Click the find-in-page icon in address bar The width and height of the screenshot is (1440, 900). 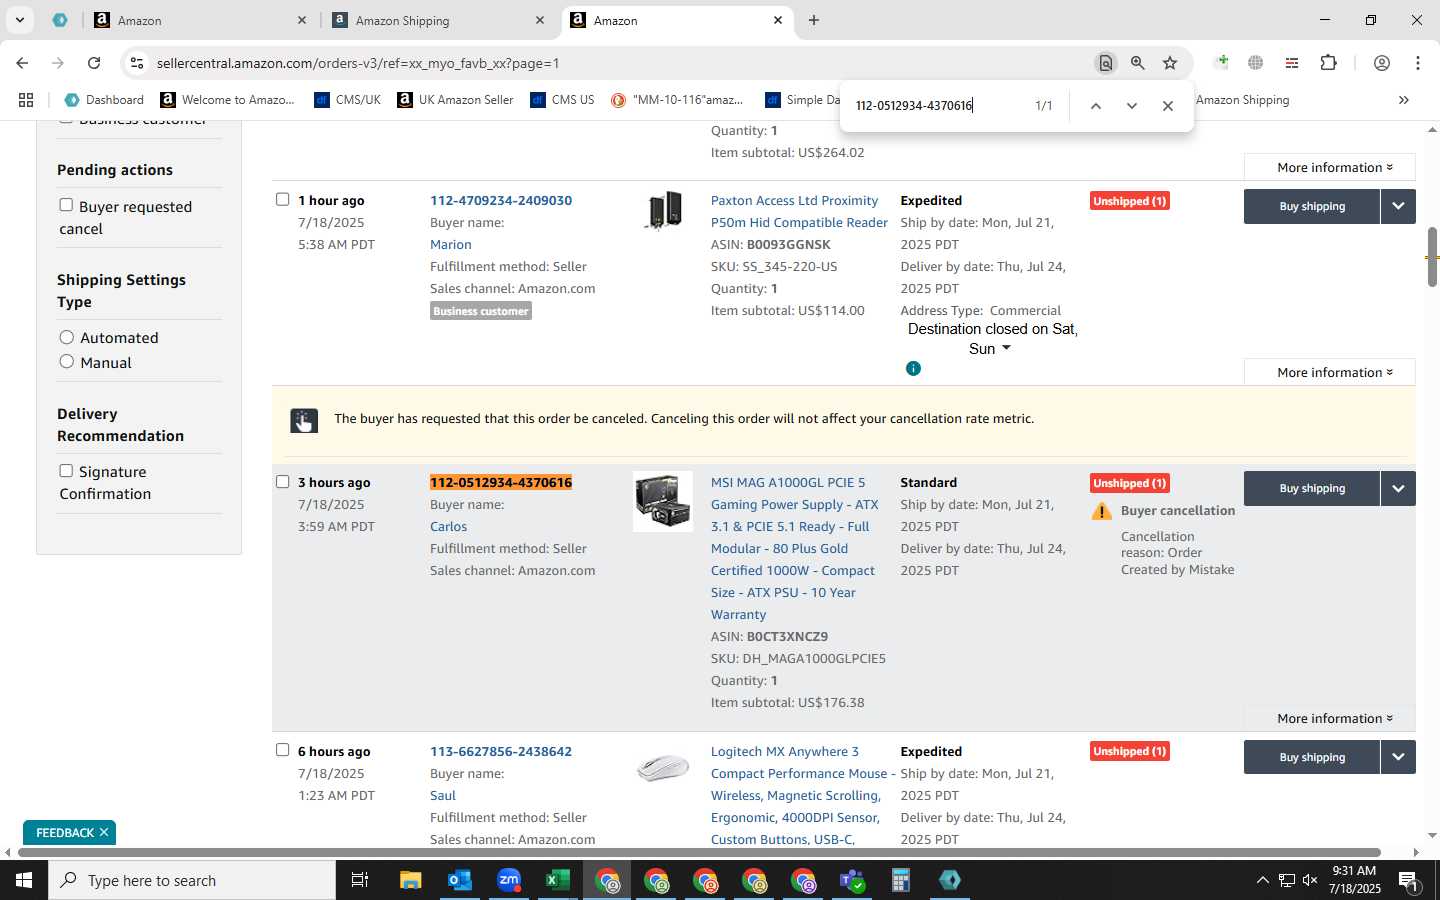1105,63
